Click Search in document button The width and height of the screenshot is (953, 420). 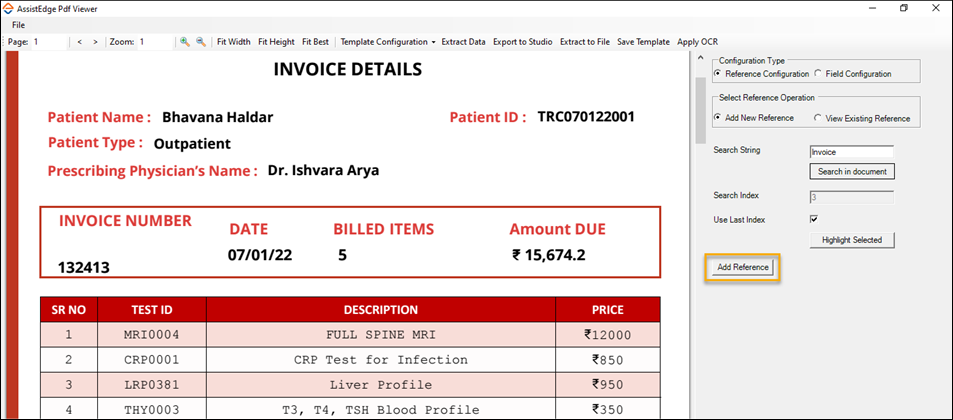852,171
